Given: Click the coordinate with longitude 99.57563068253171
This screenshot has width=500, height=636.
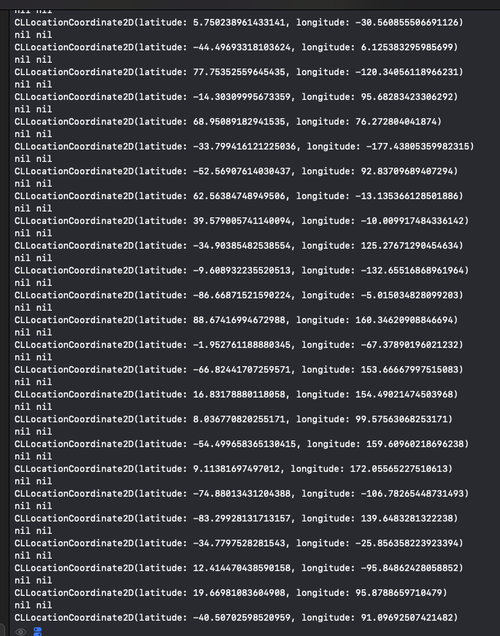Looking at the screenshot, I should click(233, 419).
